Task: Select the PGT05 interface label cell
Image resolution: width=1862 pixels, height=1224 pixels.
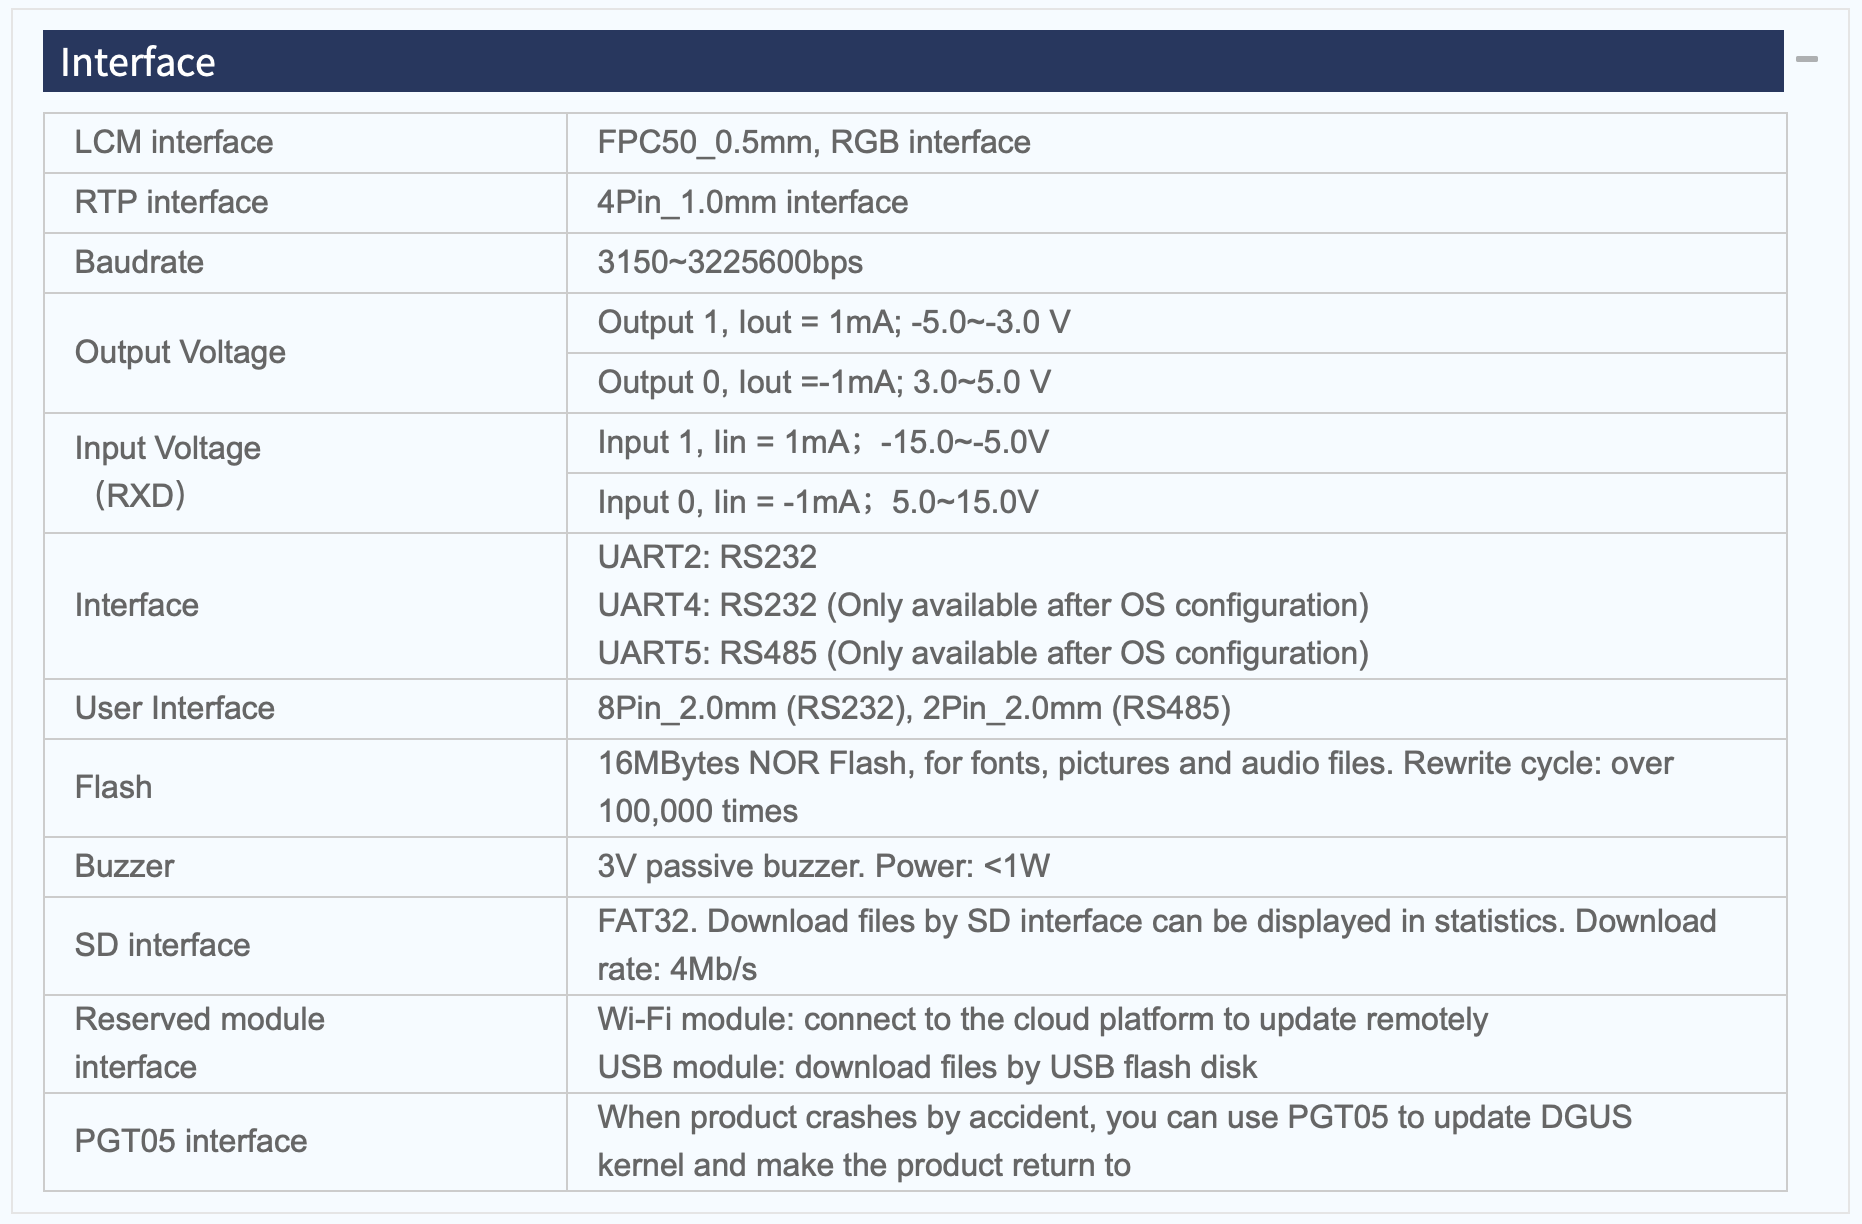Action: tap(305, 1142)
